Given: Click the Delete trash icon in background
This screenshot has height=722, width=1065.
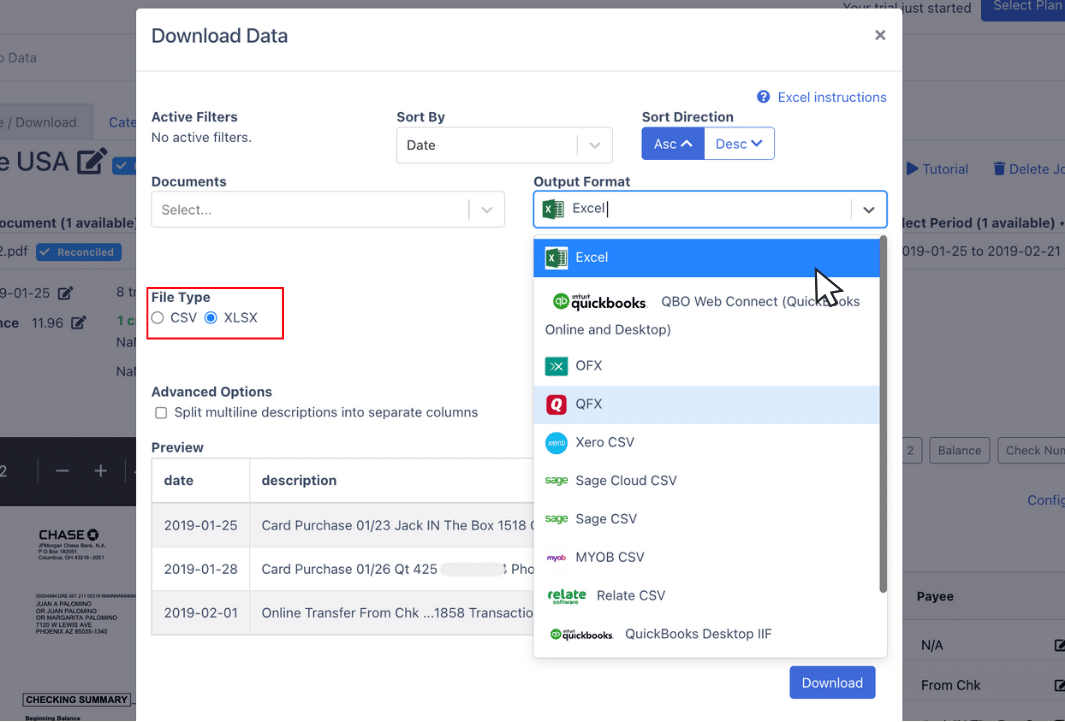Looking at the screenshot, I should (x=999, y=168).
